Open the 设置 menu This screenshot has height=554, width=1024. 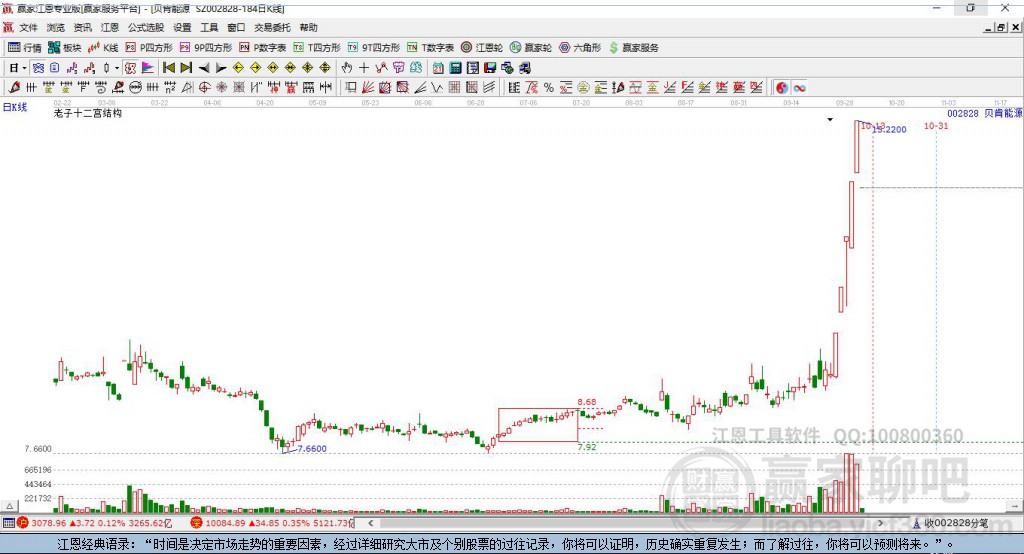point(182,27)
